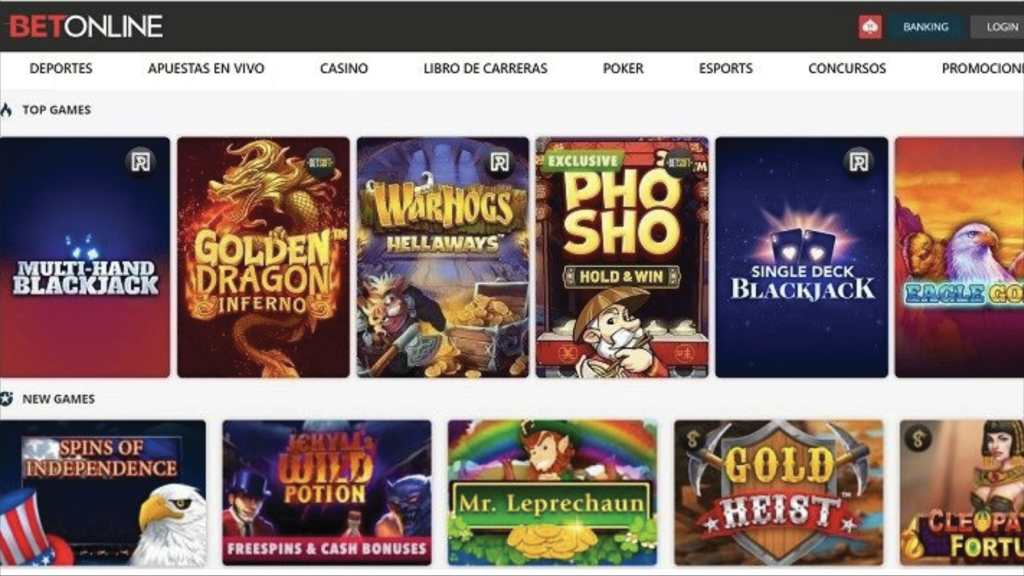Click the Login button
Image resolution: width=1024 pixels, height=576 pixels.
(998, 27)
